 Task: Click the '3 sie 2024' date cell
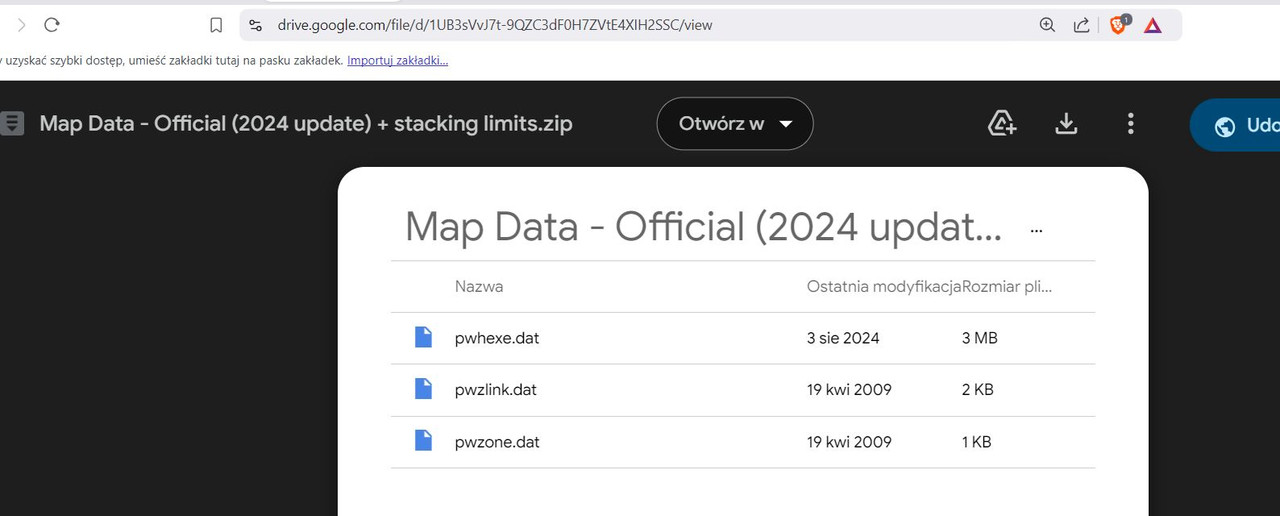point(843,338)
